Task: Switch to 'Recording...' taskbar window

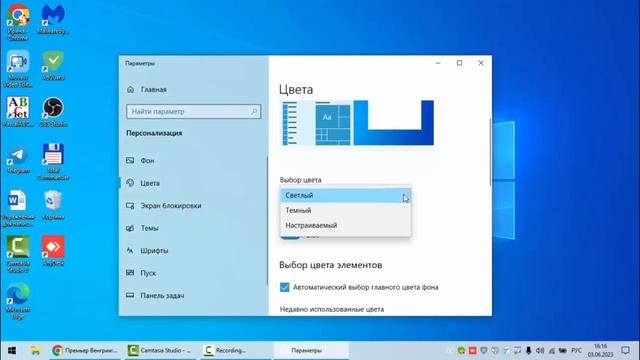Action: coord(236,351)
